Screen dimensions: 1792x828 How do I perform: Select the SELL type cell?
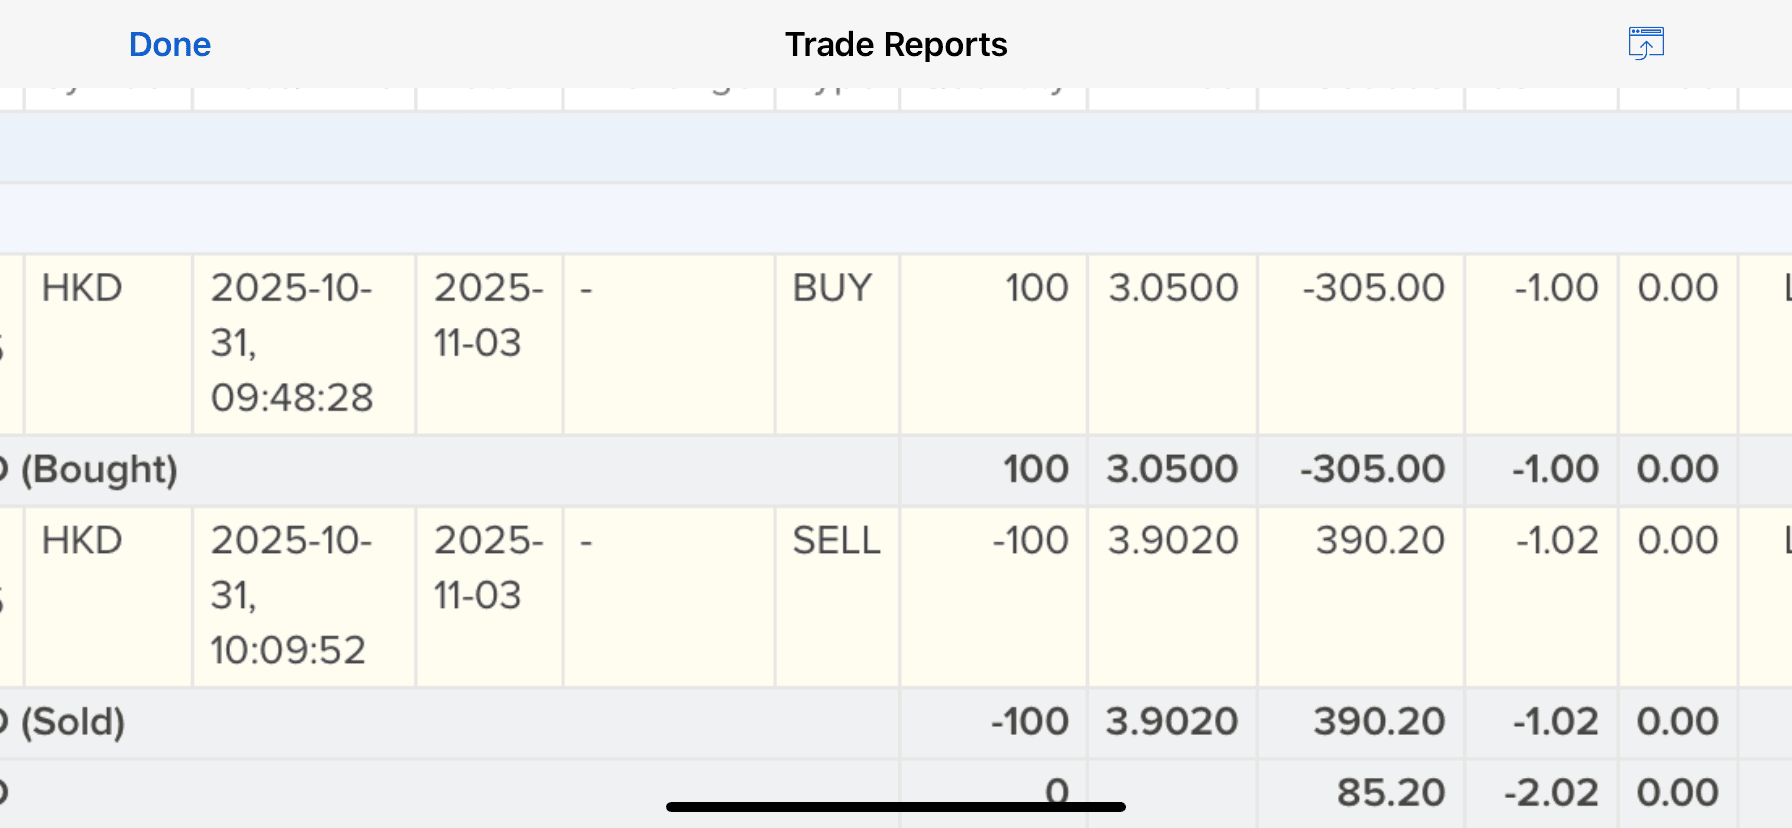point(836,541)
